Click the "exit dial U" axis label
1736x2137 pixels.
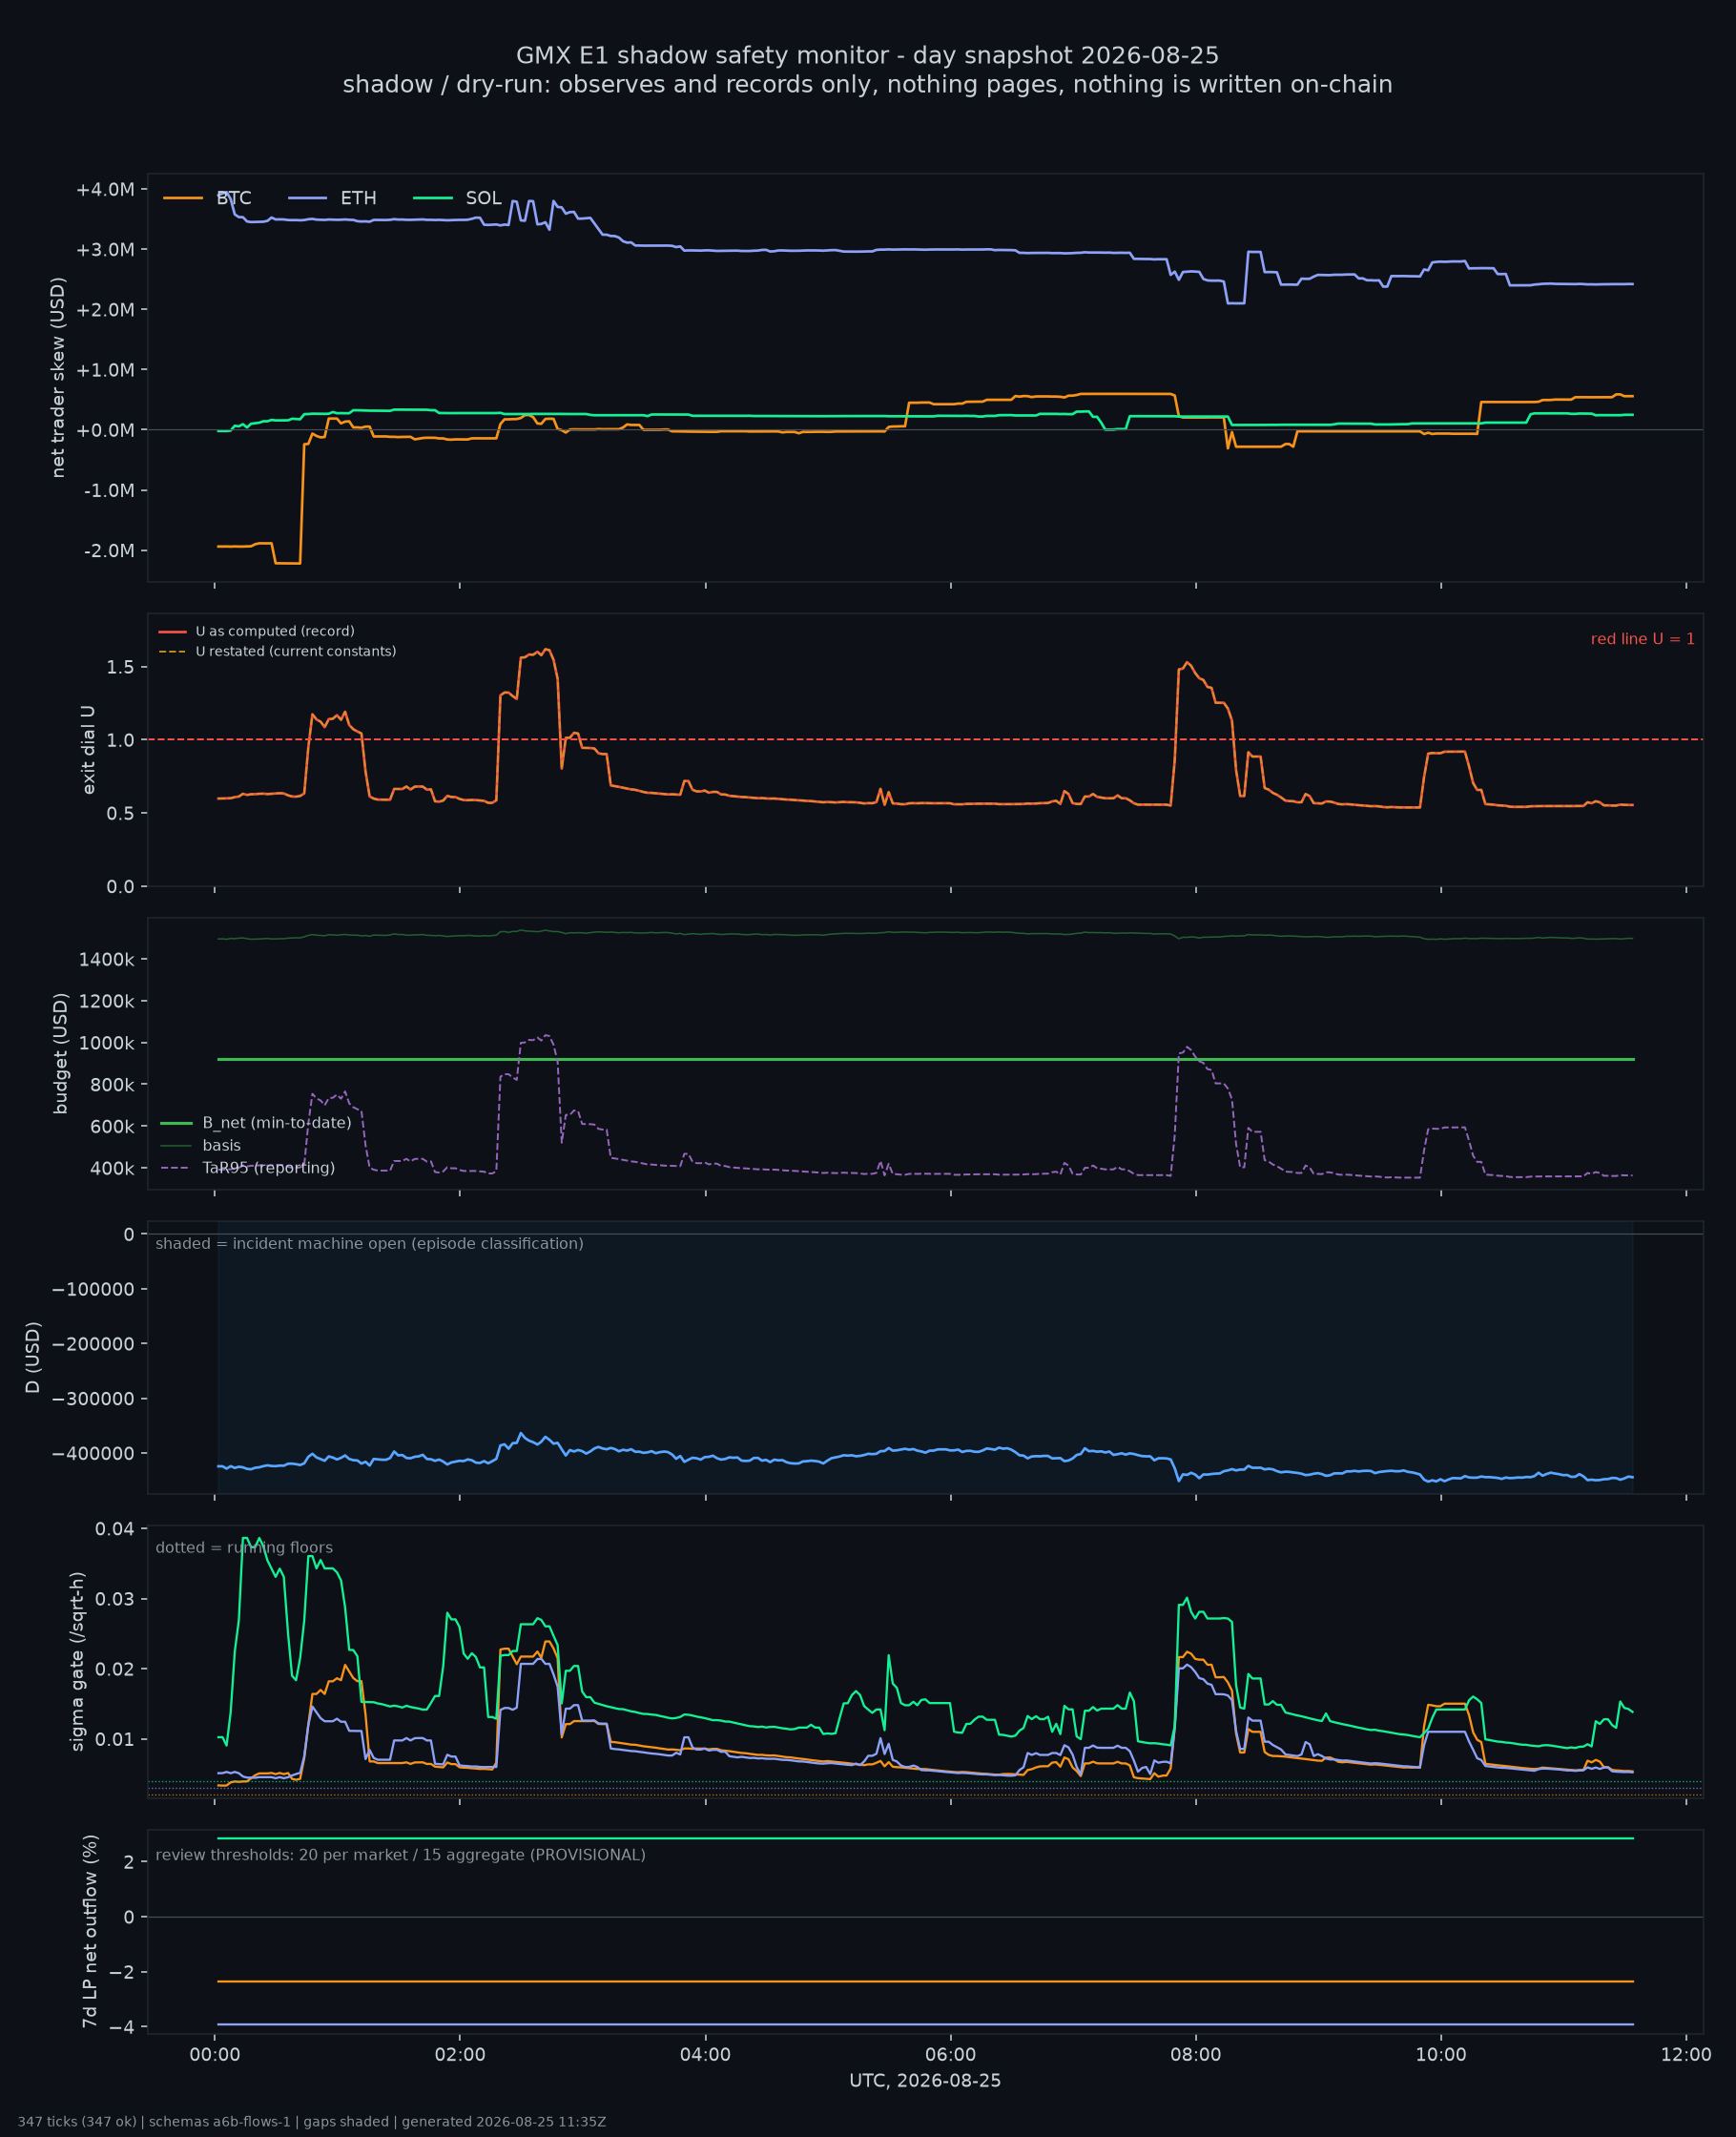(x=88, y=750)
